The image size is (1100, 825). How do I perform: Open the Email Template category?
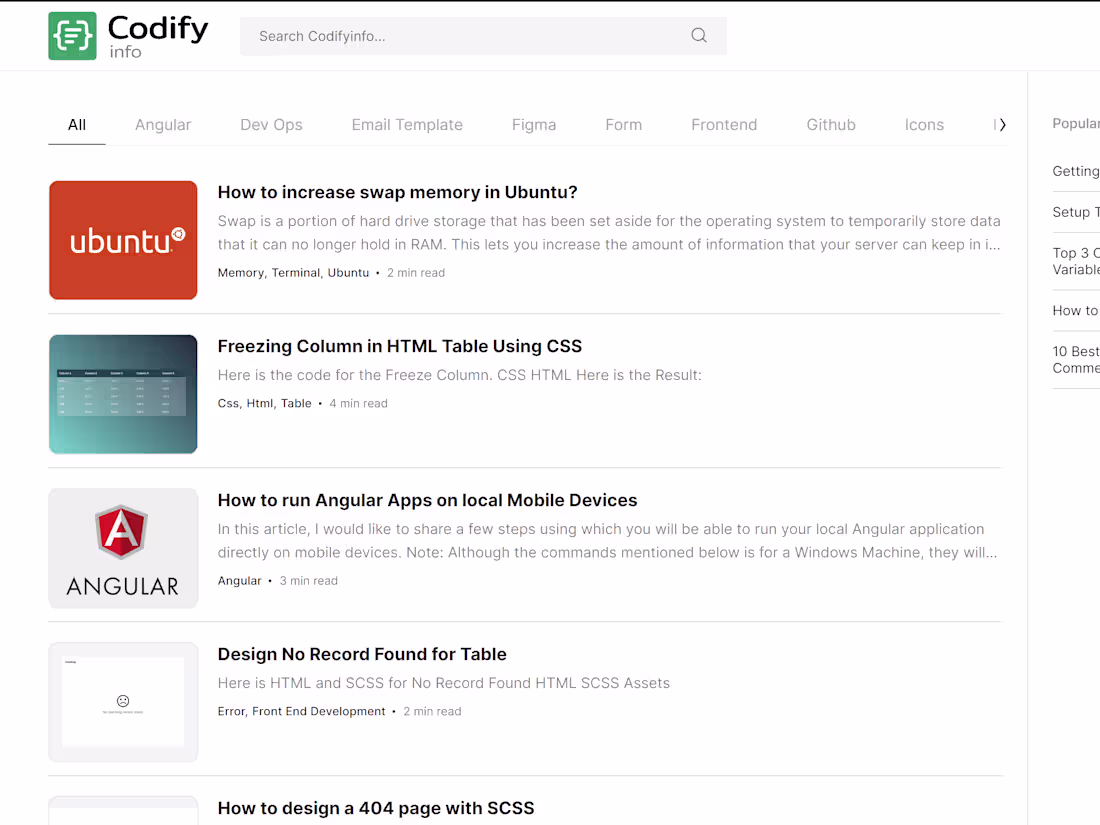click(x=407, y=124)
